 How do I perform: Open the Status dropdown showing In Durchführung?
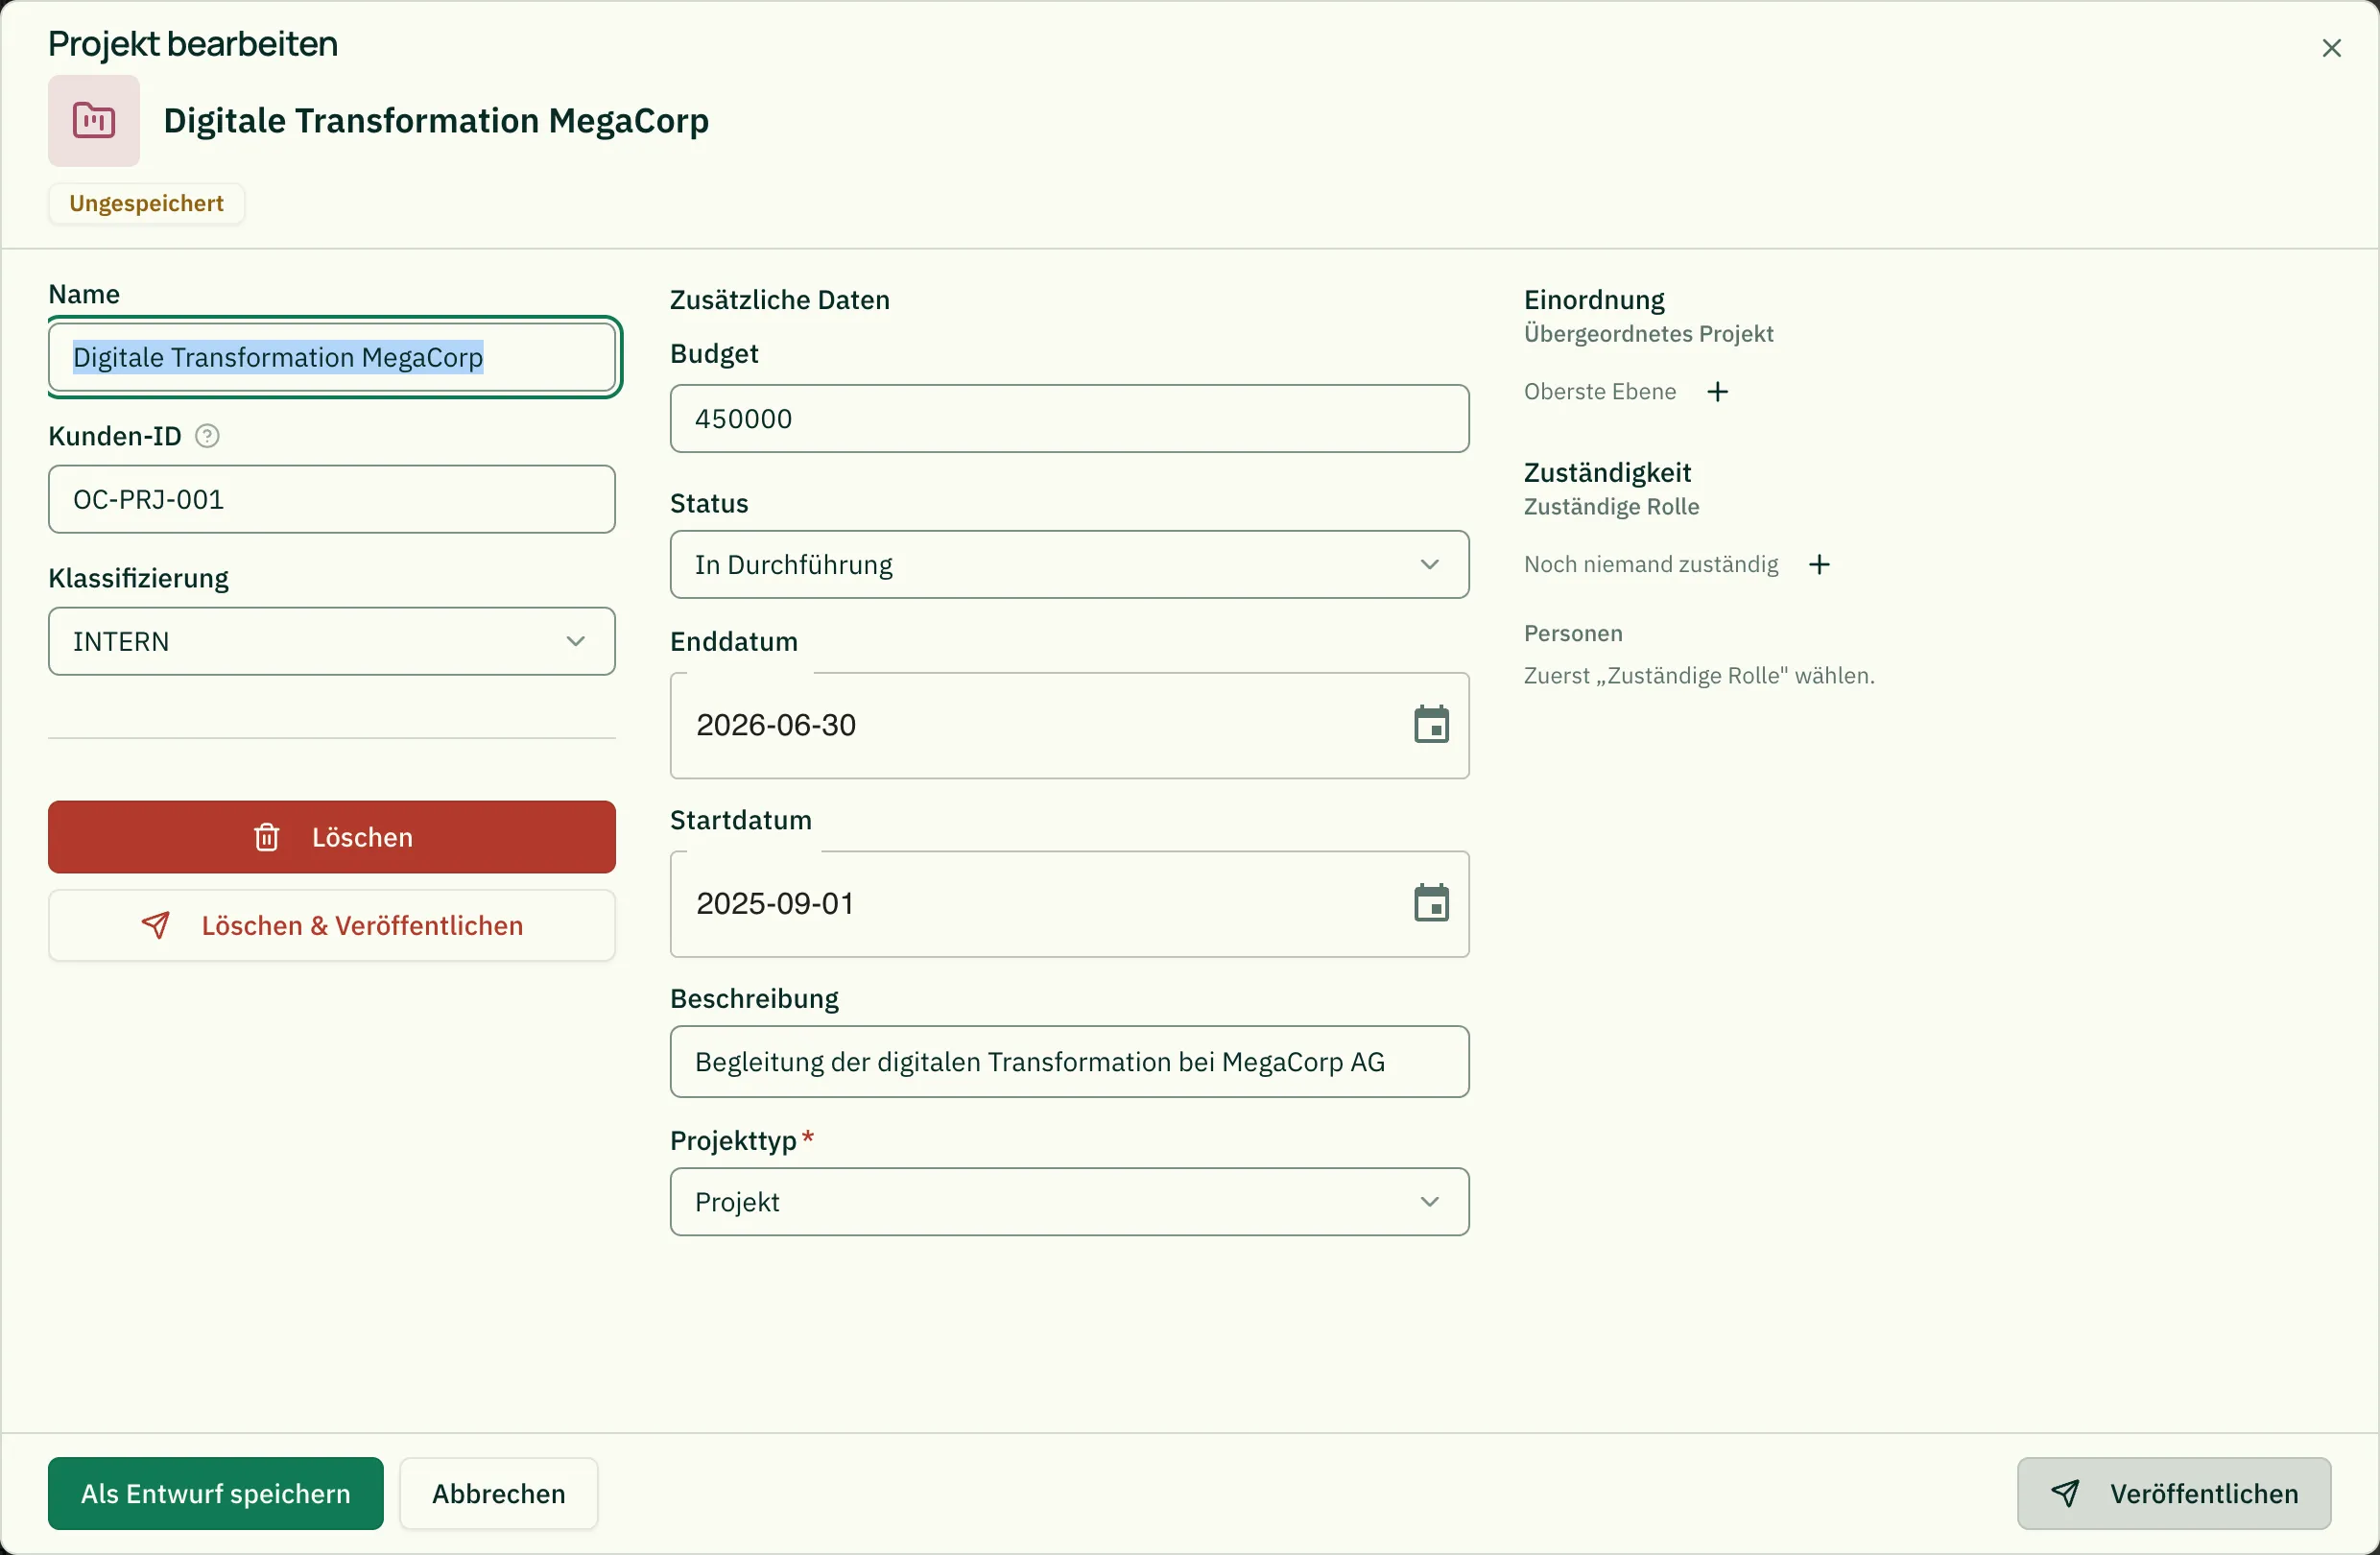(x=1069, y=565)
